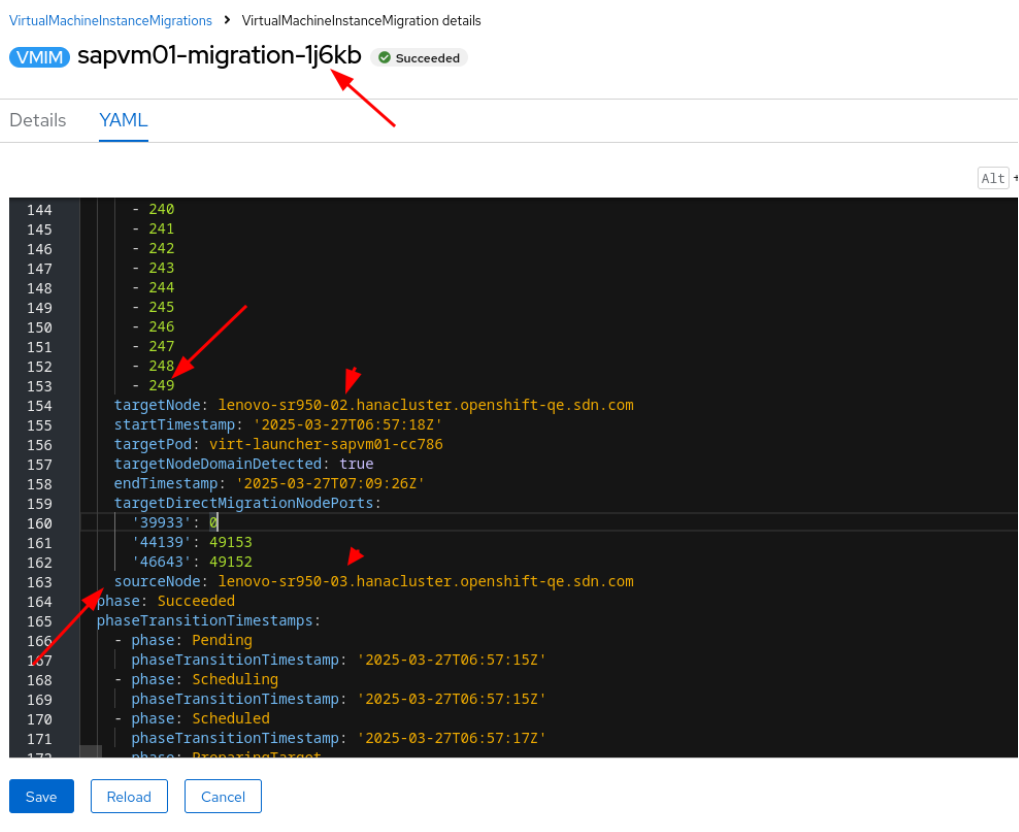Click line number 163 in the gutter
This screenshot has height=832, width=1019.
[40, 582]
